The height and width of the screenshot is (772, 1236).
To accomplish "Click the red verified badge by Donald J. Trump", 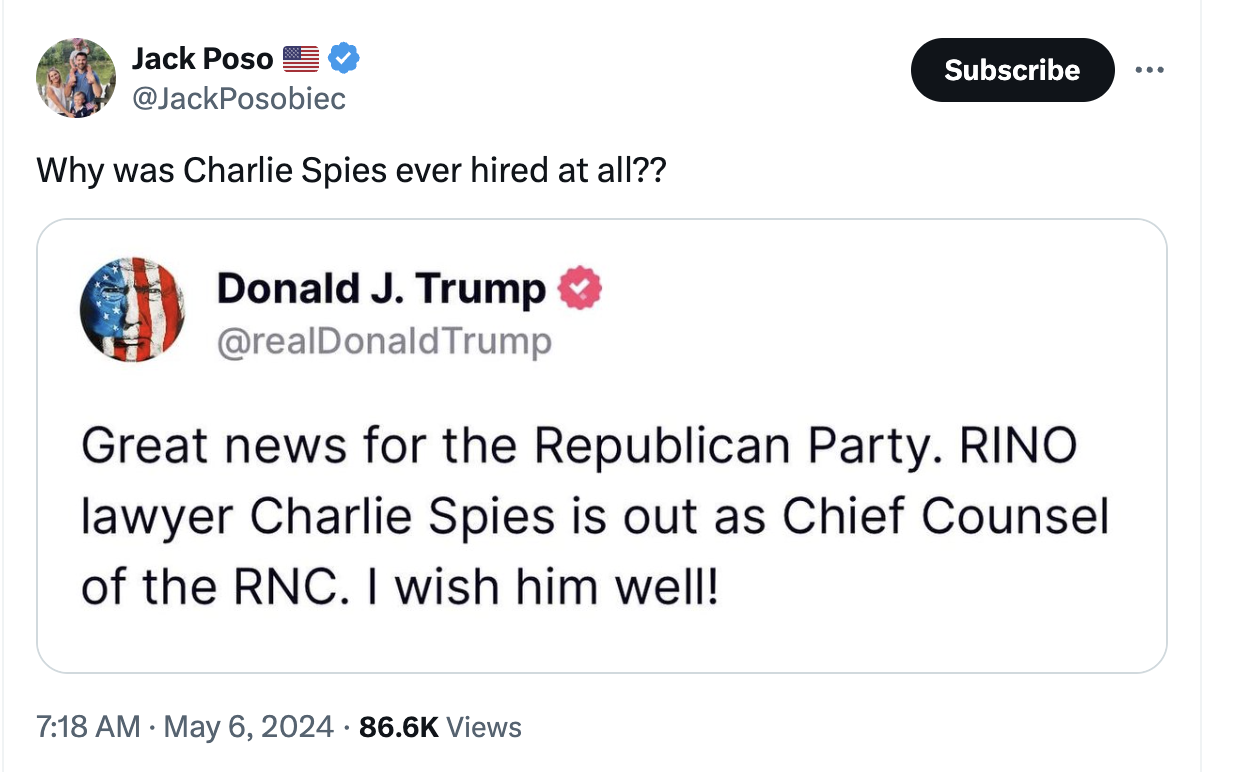I will click(x=579, y=289).
